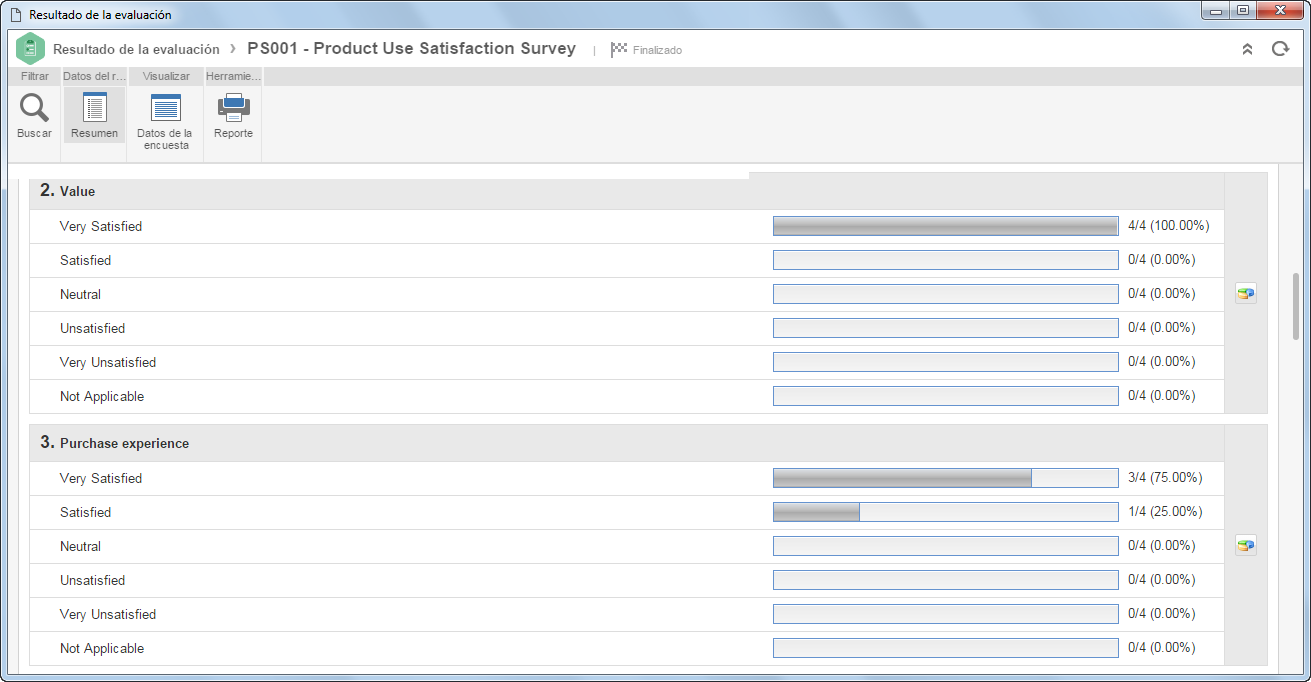Click the 3/4 (75.00%) result value

click(x=1164, y=478)
